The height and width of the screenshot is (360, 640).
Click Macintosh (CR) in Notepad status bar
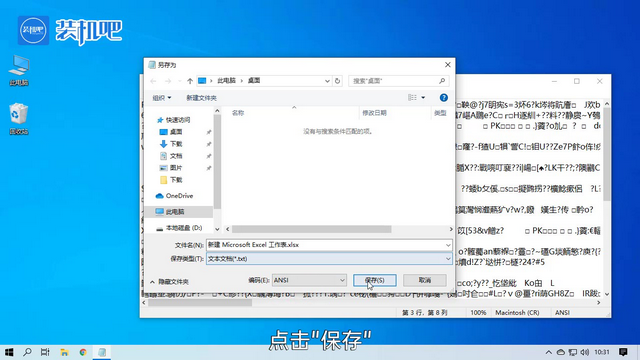[x=517, y=313]
